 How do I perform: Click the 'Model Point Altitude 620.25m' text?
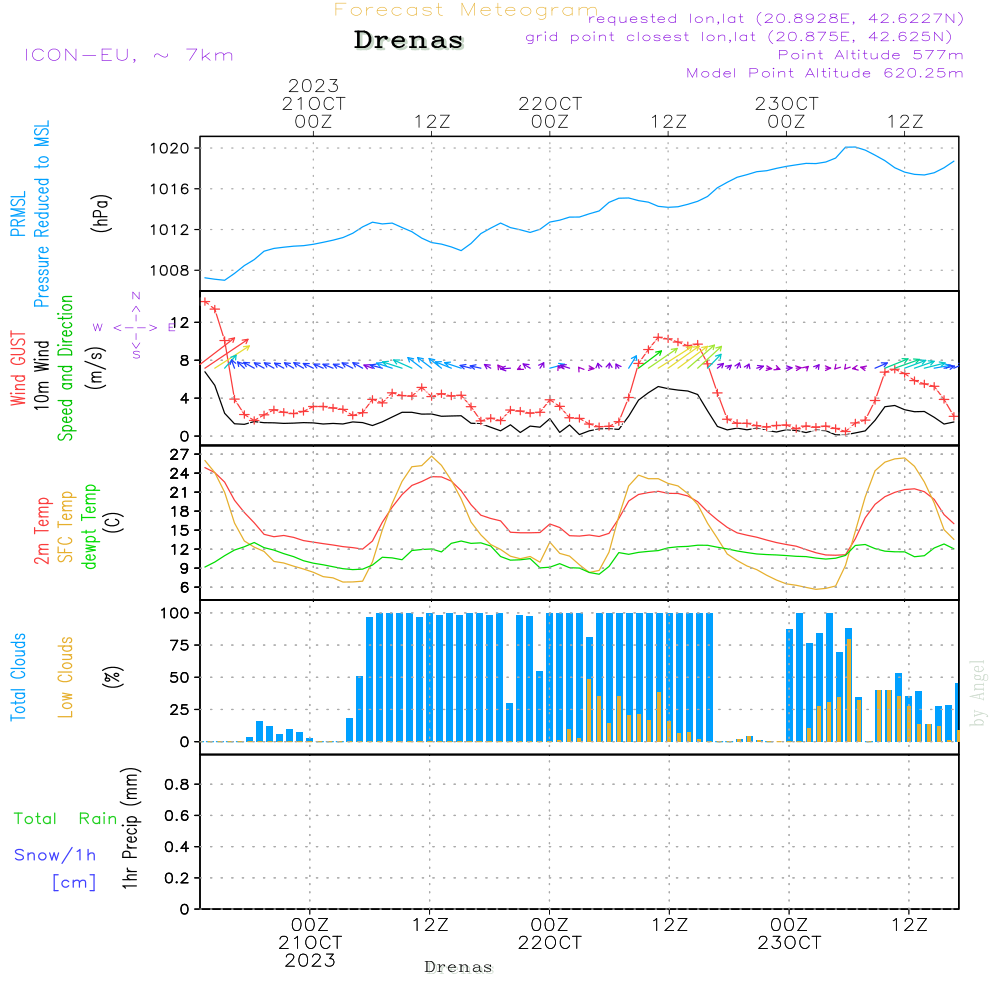pyautogui.click(x=825, y=73)
